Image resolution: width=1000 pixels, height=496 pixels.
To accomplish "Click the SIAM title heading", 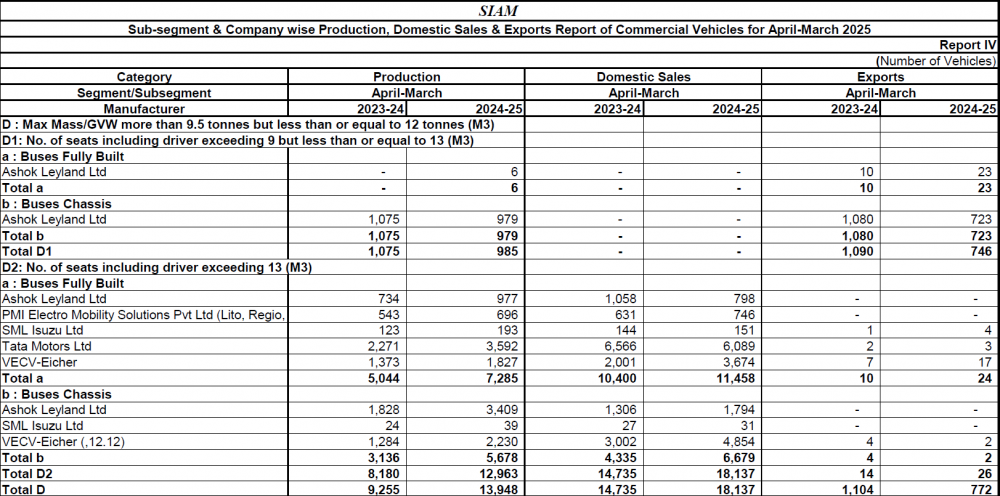I will [498, 11].
